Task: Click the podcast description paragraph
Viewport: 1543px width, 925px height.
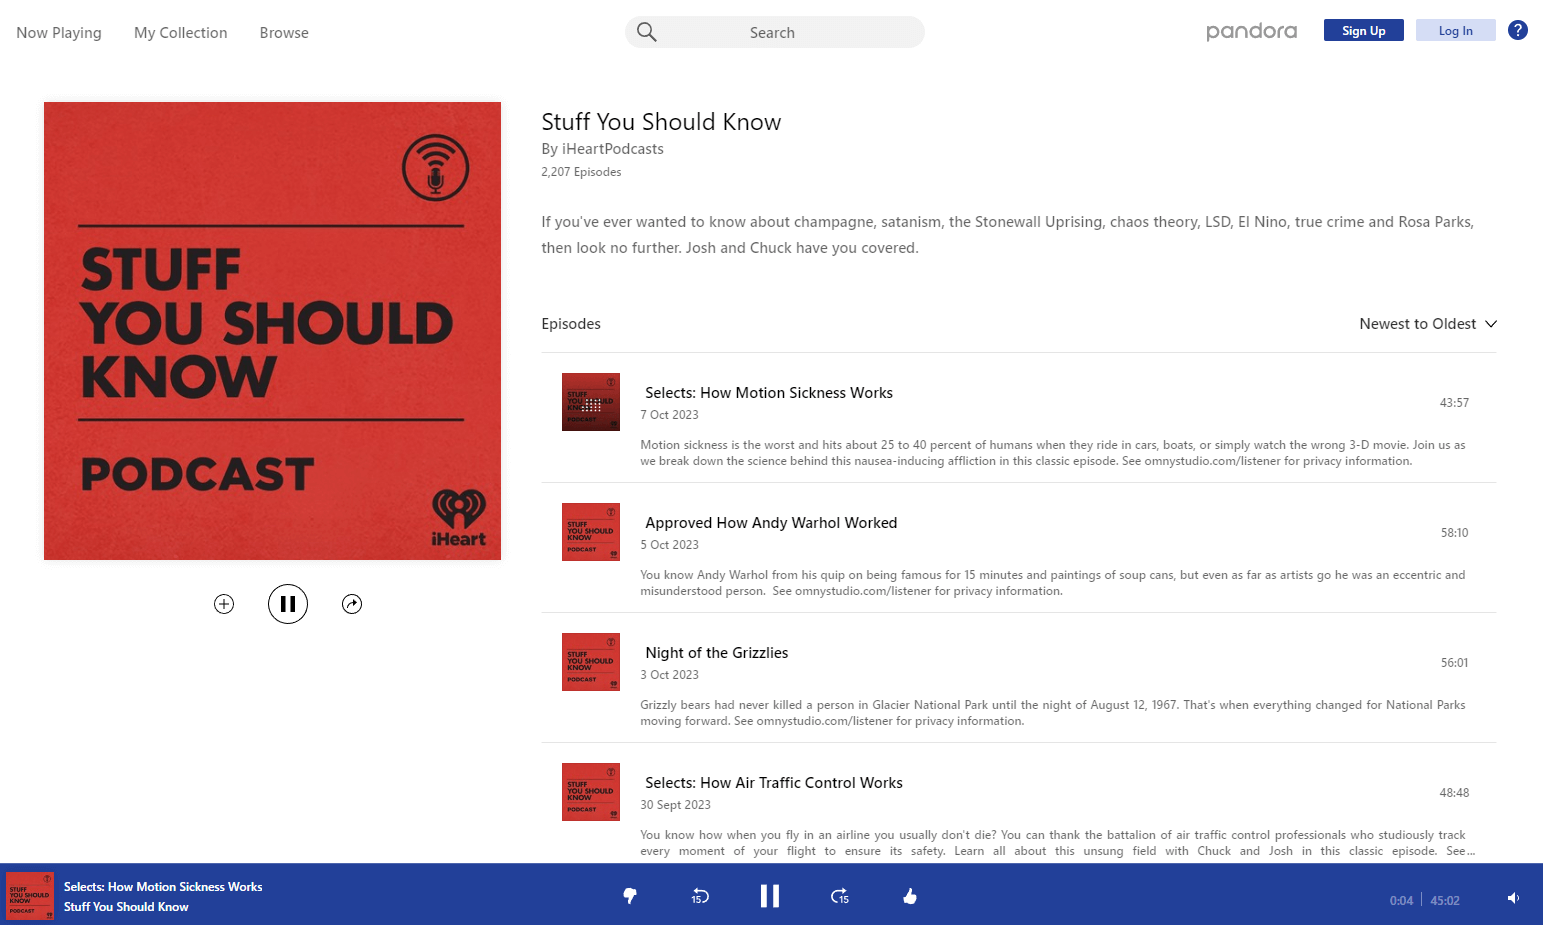Action: pos(1008,235)
